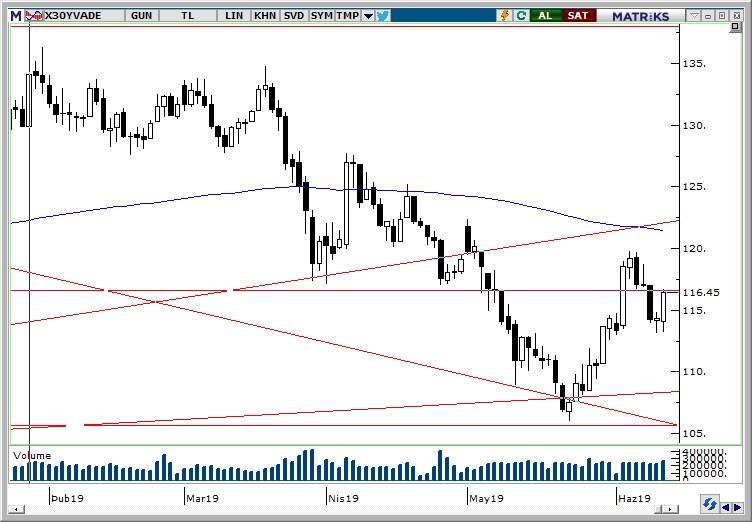Image resolution: width=752 pixels, height=522 pixels.
Task: Click the green AL buy button
Action: click(545, 16)
